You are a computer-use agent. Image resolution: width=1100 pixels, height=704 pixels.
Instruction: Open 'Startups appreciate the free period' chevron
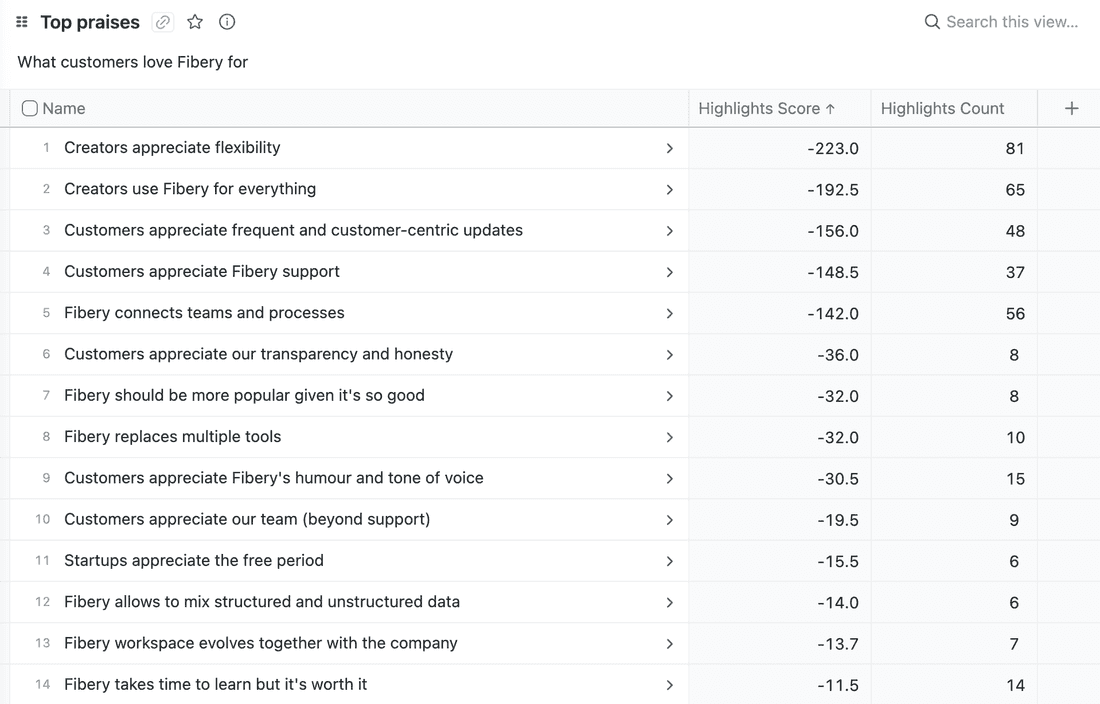(669, 561)
